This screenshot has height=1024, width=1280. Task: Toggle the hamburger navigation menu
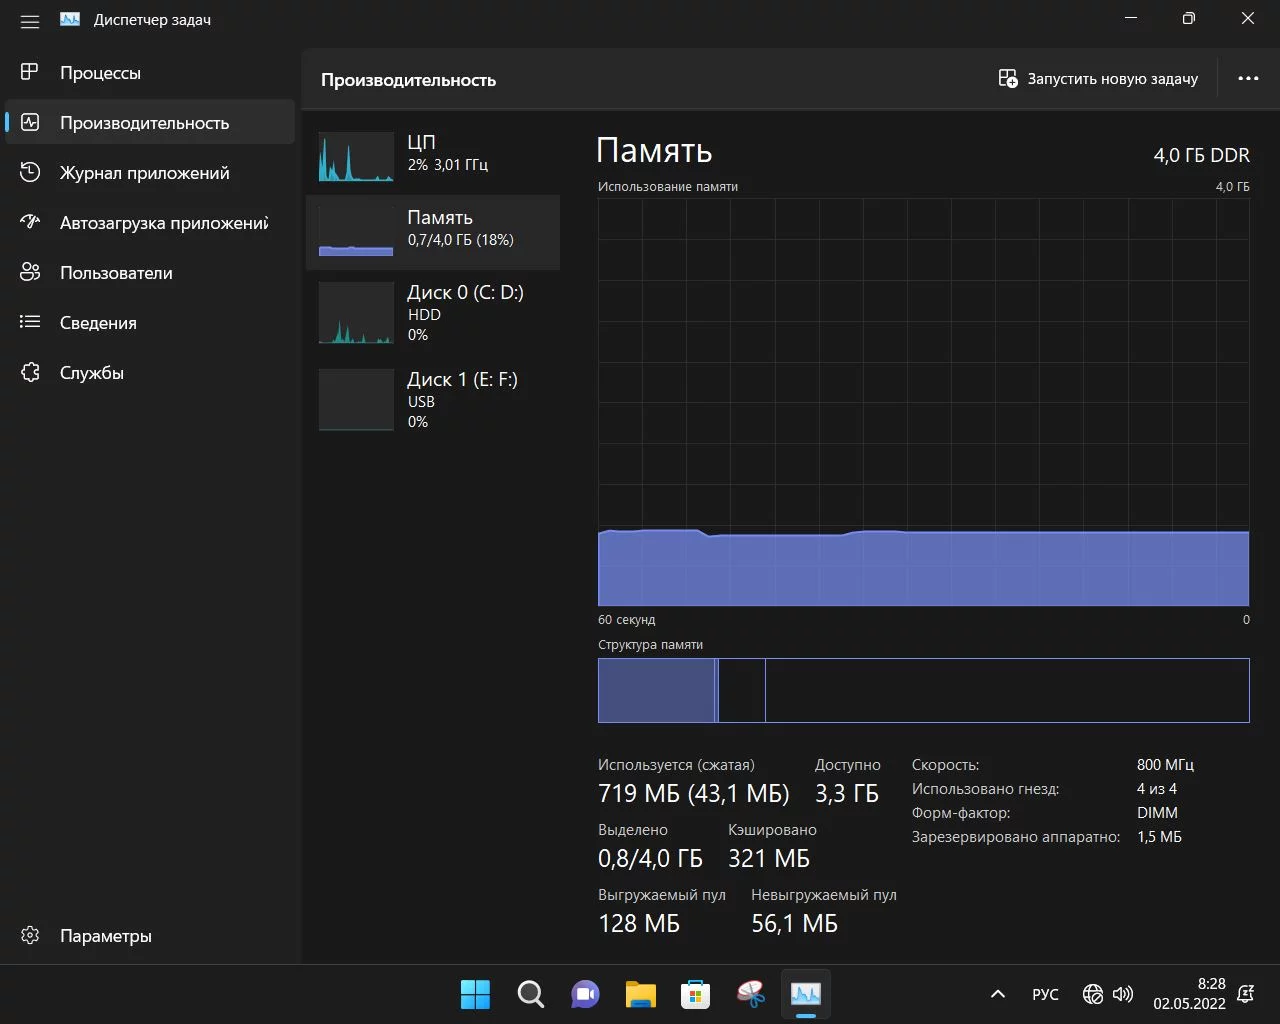(30, 21)
